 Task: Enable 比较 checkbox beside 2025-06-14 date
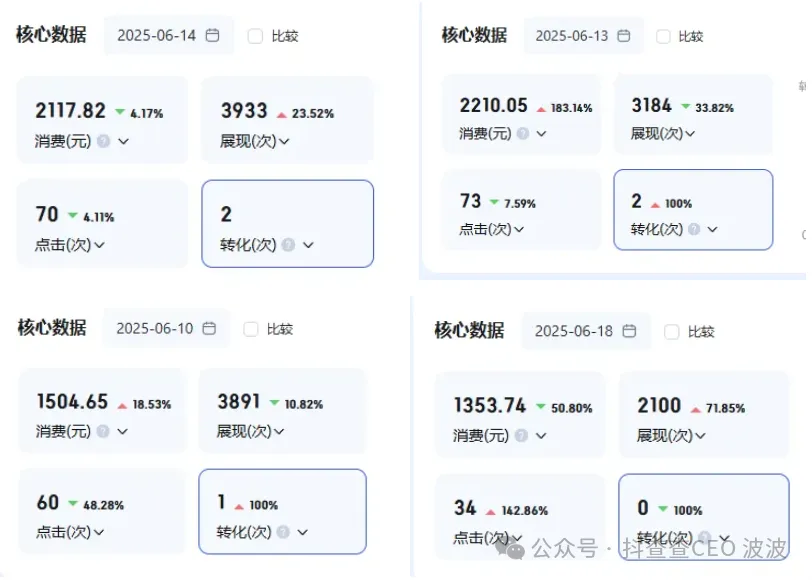[x=255, y=36]
